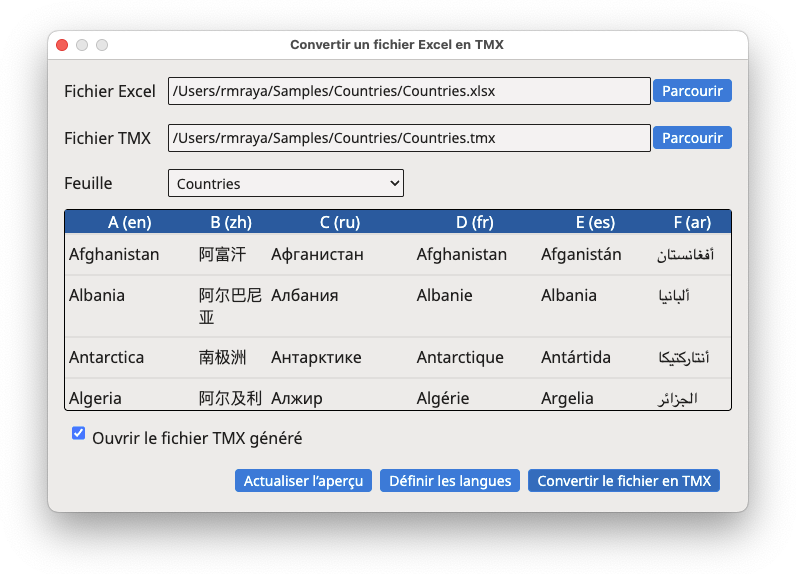Select column header D (fr)
796x574 pixels.
[475, 222]
